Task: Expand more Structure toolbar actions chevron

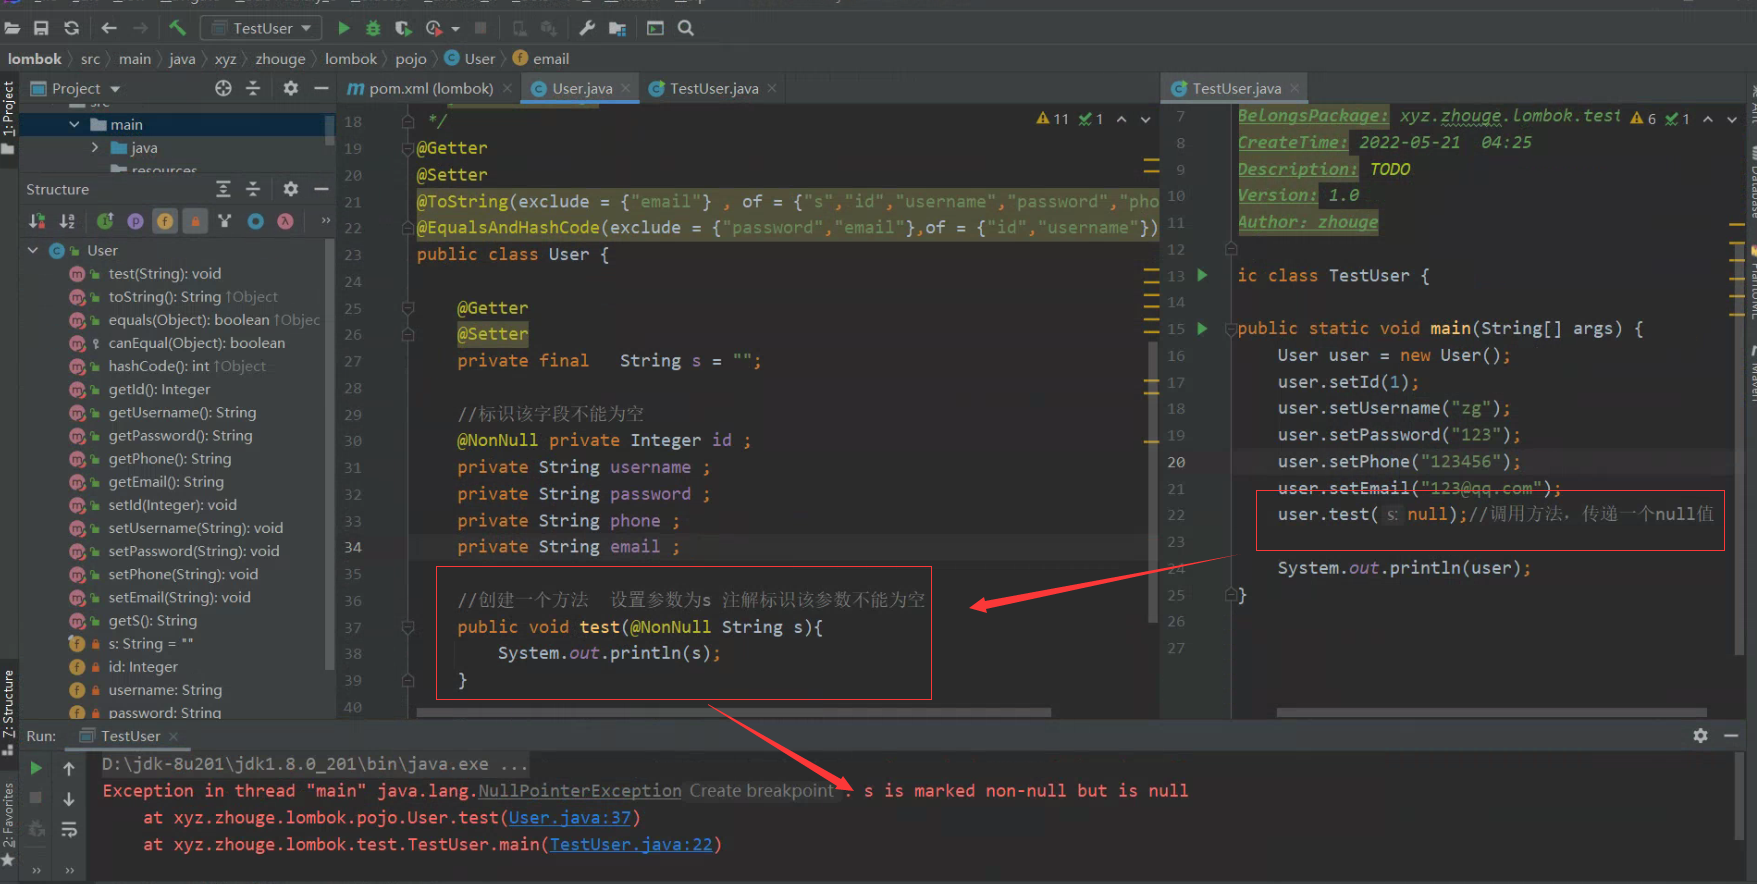Action: pos(325,220)
